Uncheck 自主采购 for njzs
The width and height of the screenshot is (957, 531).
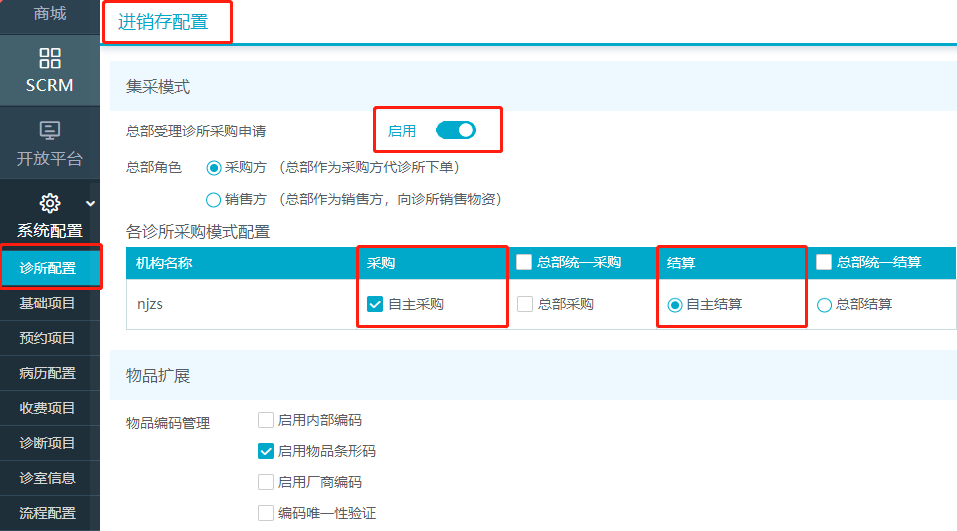point(375,304)
